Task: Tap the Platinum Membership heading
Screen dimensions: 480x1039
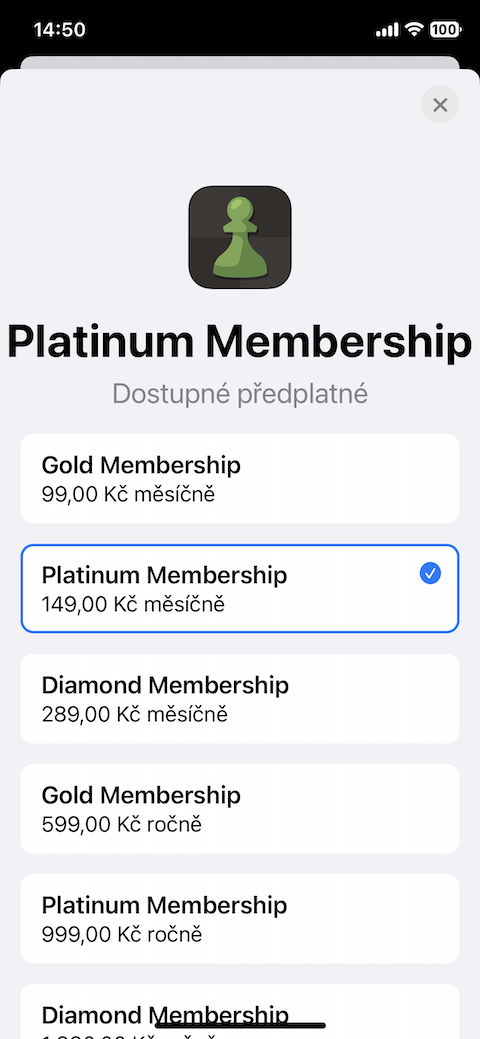Action: coord(240,341)
